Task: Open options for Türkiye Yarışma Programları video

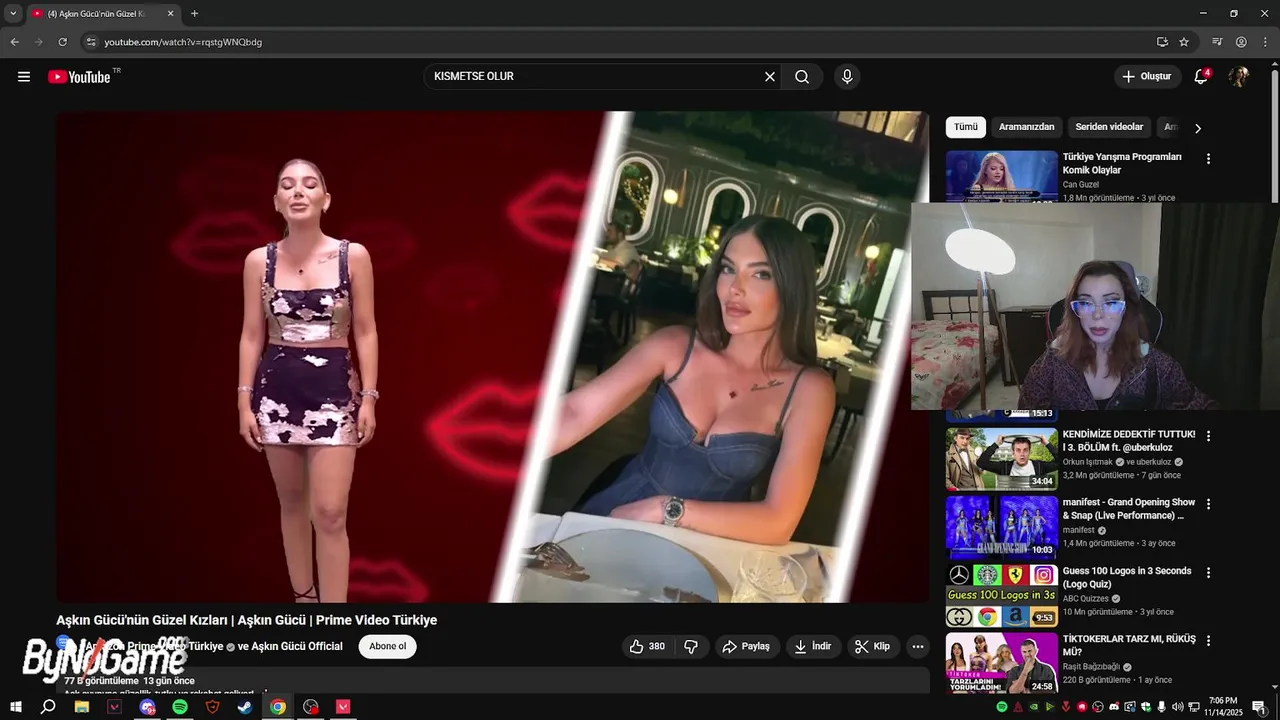Action: click(1208, 159)
